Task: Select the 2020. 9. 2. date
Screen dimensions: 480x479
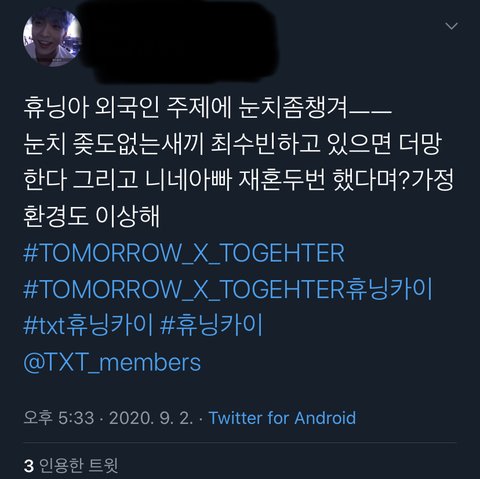Action: pyautogui.click(x=151, y=418)
